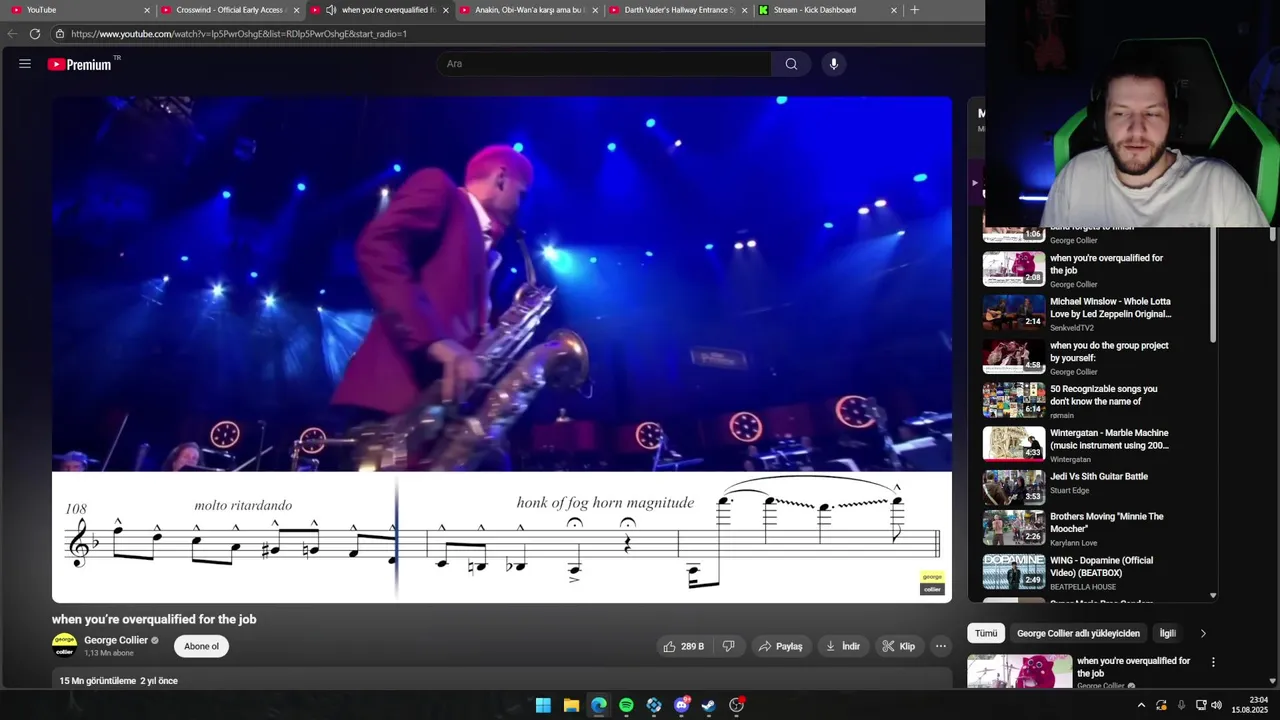Open File Explorer from taskbar
This screenshot has width=1280, height=720.
pyautogui.click(x=571, y=705)
